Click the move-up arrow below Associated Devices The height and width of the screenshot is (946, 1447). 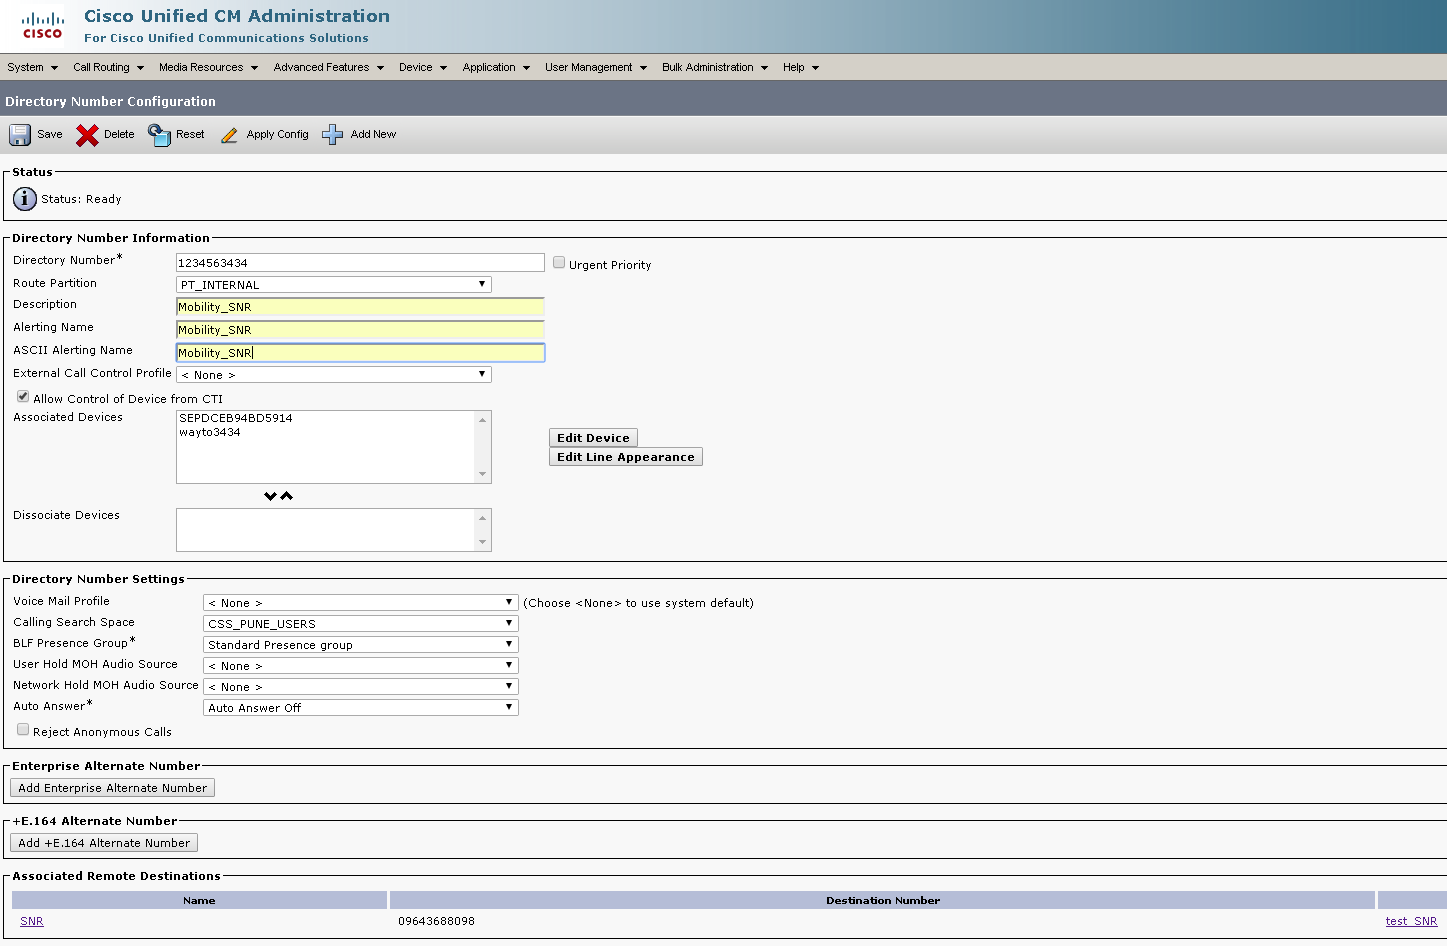(x=287, y=496)
